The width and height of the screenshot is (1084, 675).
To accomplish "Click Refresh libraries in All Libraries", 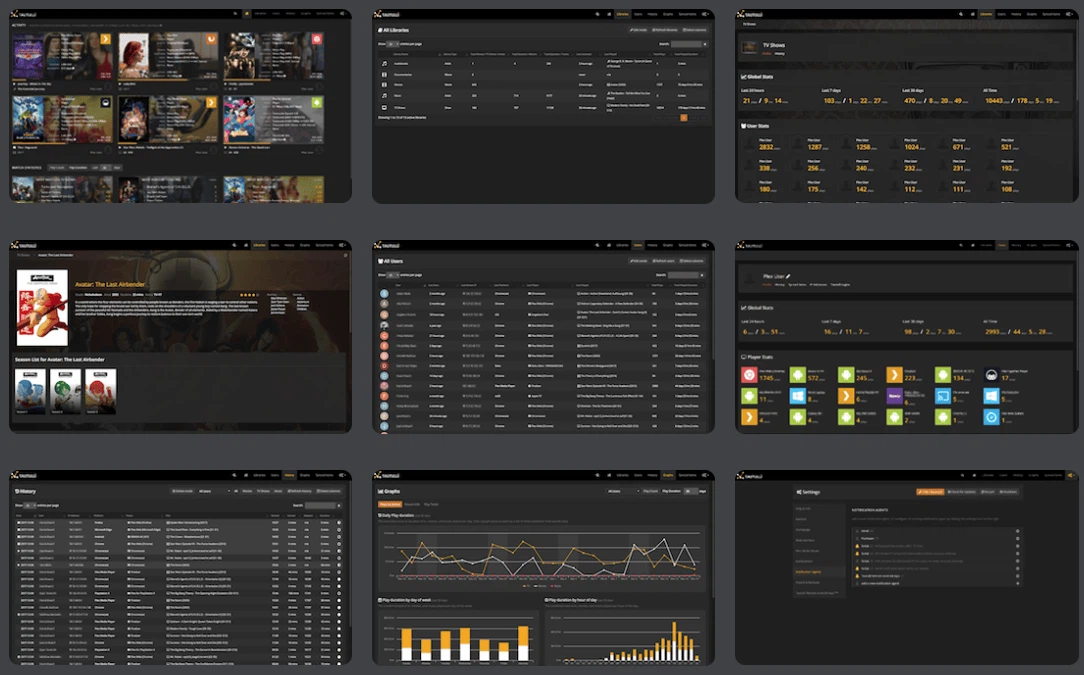I will pyautogui.click(x=665, y=30).
